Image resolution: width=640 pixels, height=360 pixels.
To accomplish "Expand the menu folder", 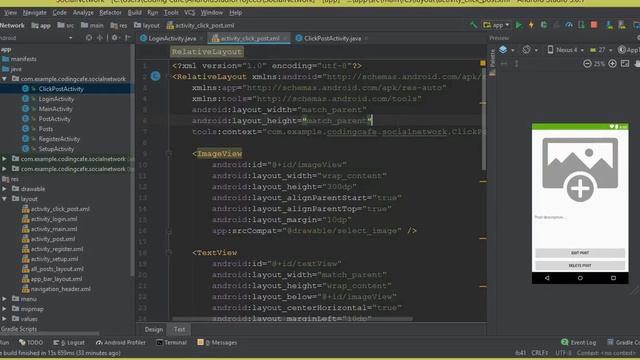I will tap(4, 299).
